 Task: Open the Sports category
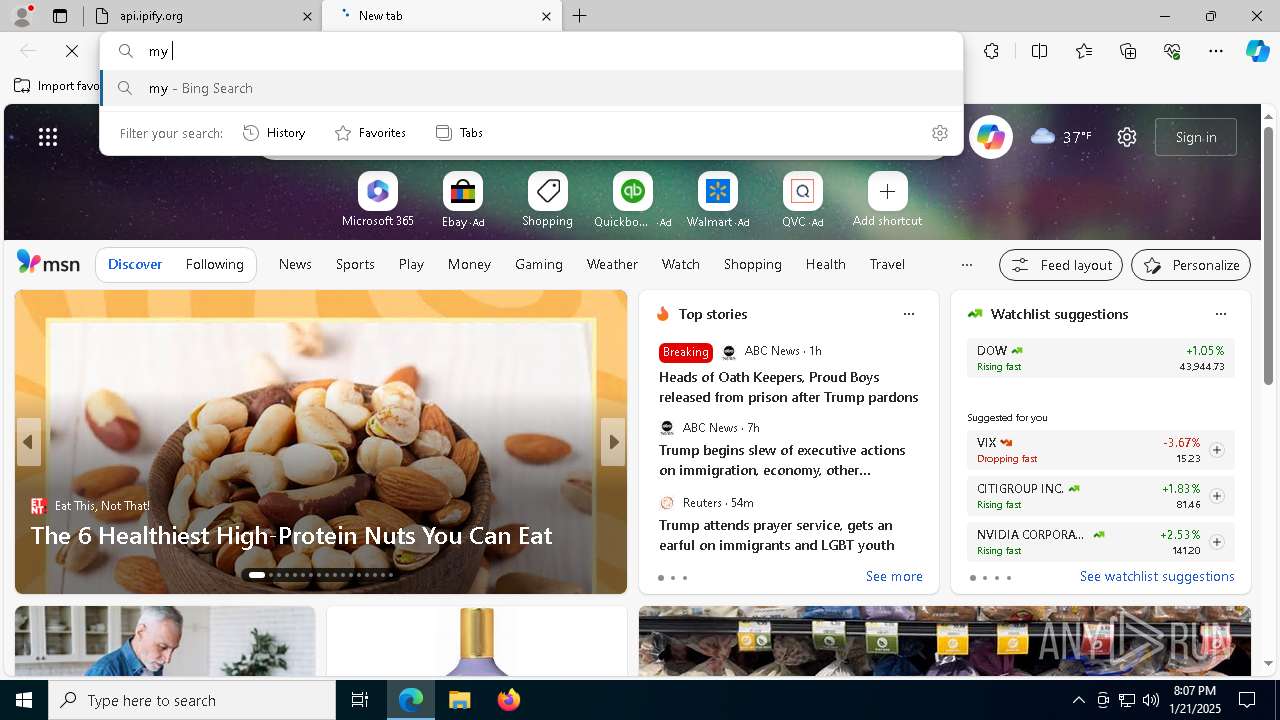(355, 264)
